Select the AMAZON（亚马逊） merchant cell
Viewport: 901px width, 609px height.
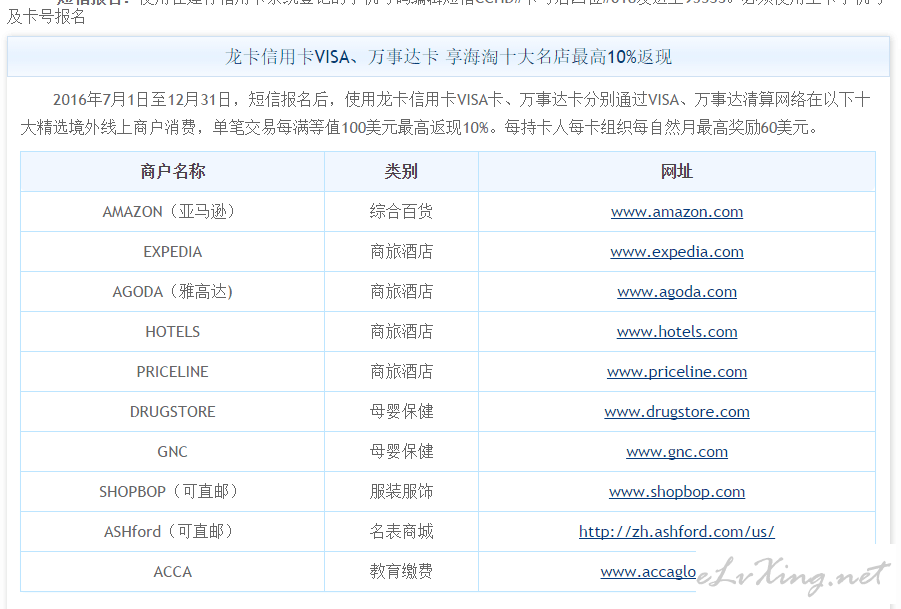172,212
